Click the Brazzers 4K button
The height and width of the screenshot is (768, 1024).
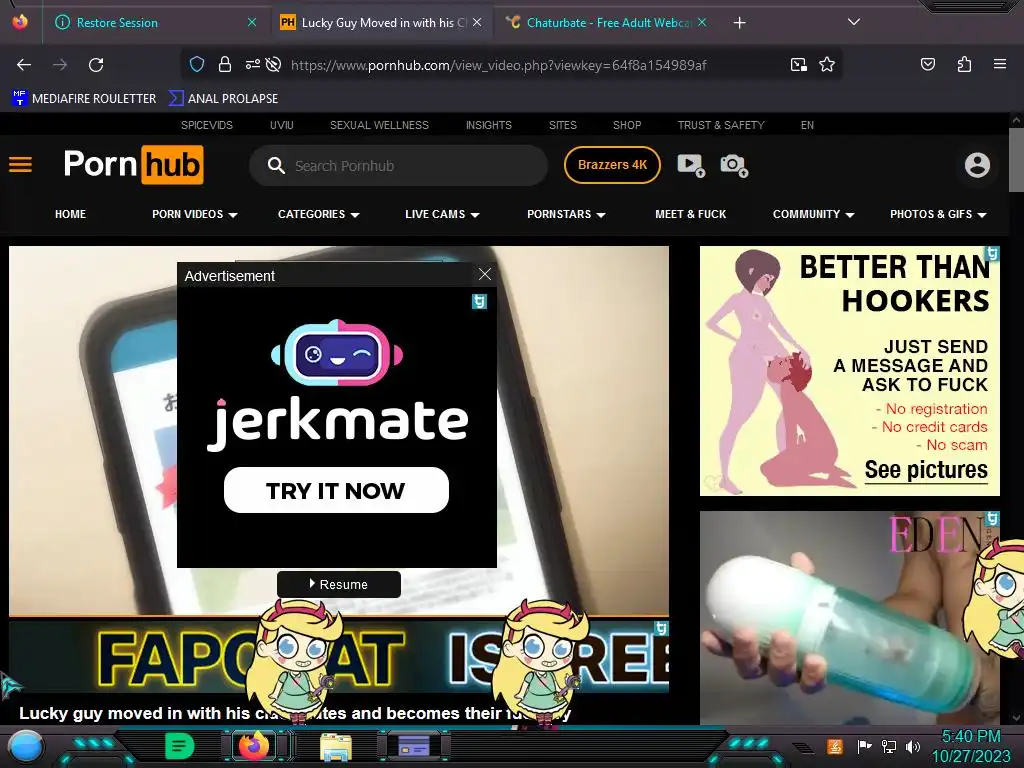[x=612, y=165]
